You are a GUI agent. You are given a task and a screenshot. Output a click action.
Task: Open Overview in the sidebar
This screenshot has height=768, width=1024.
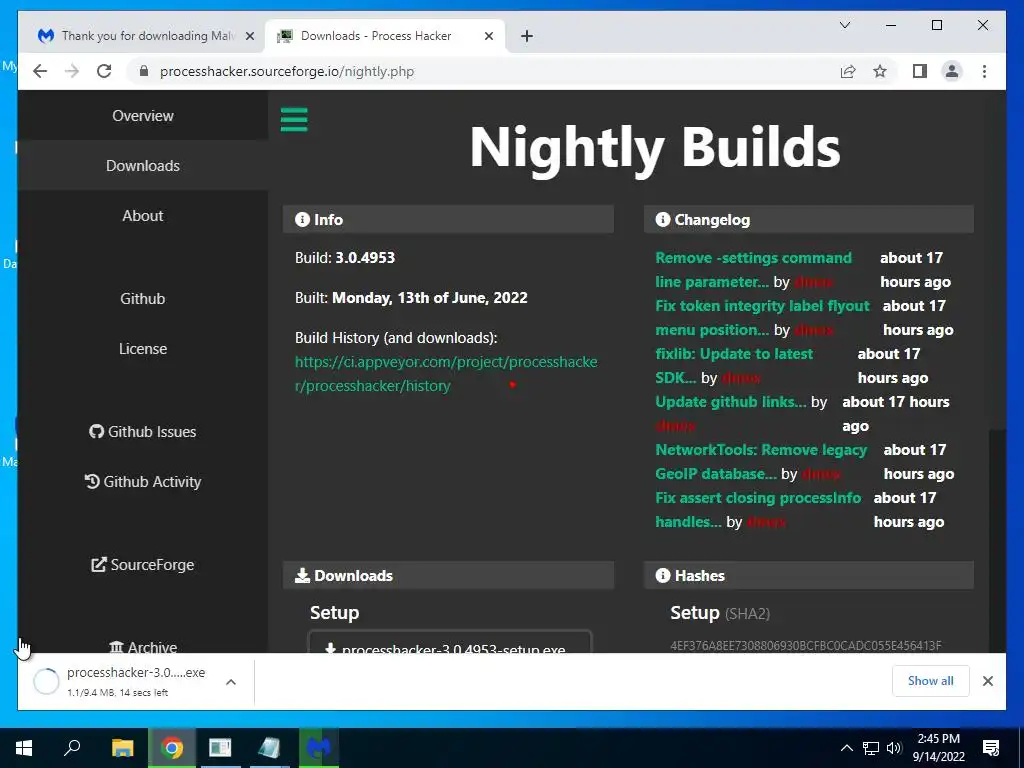142,116
